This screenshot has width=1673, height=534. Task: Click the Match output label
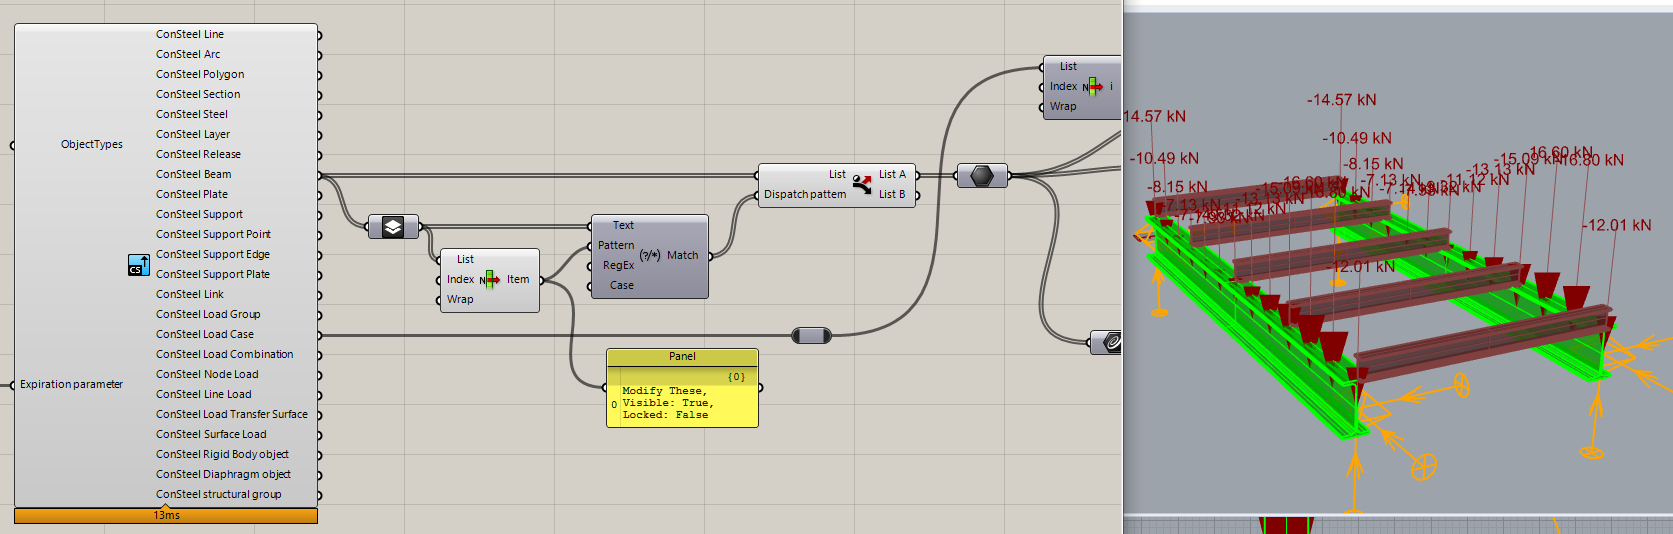tap(683, 255)
